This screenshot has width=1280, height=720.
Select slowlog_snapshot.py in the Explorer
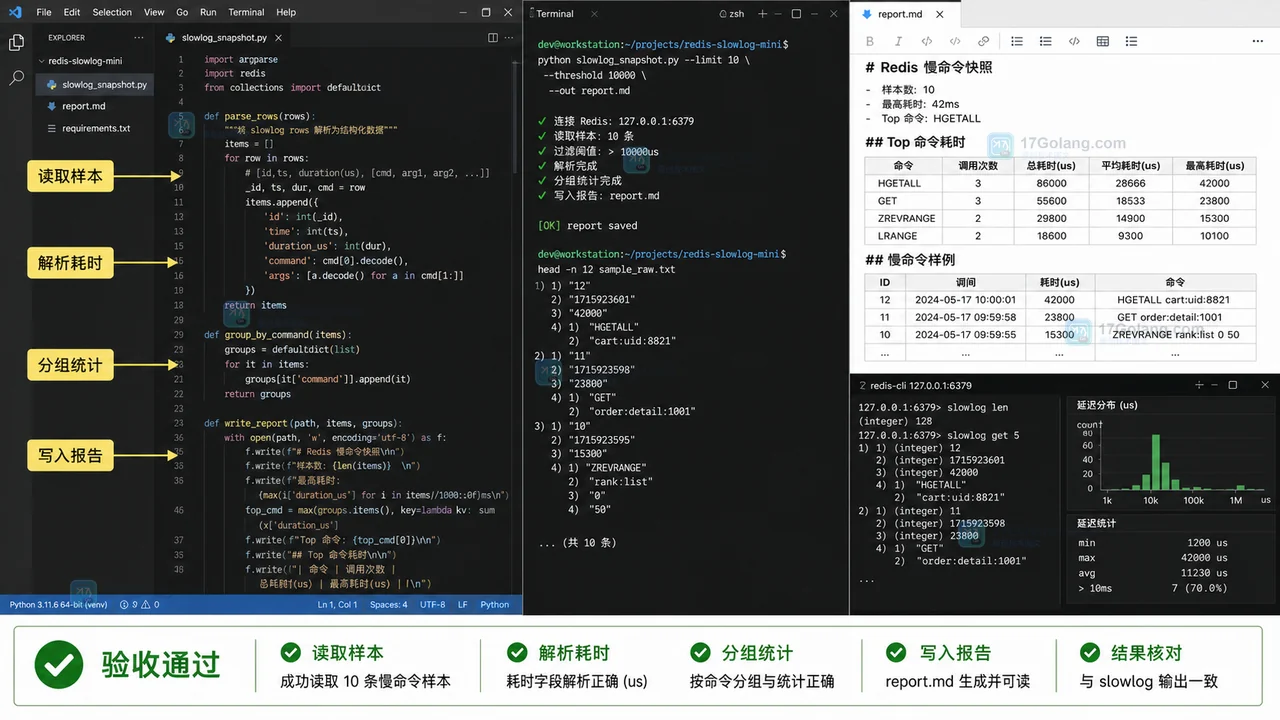(96, 85)
